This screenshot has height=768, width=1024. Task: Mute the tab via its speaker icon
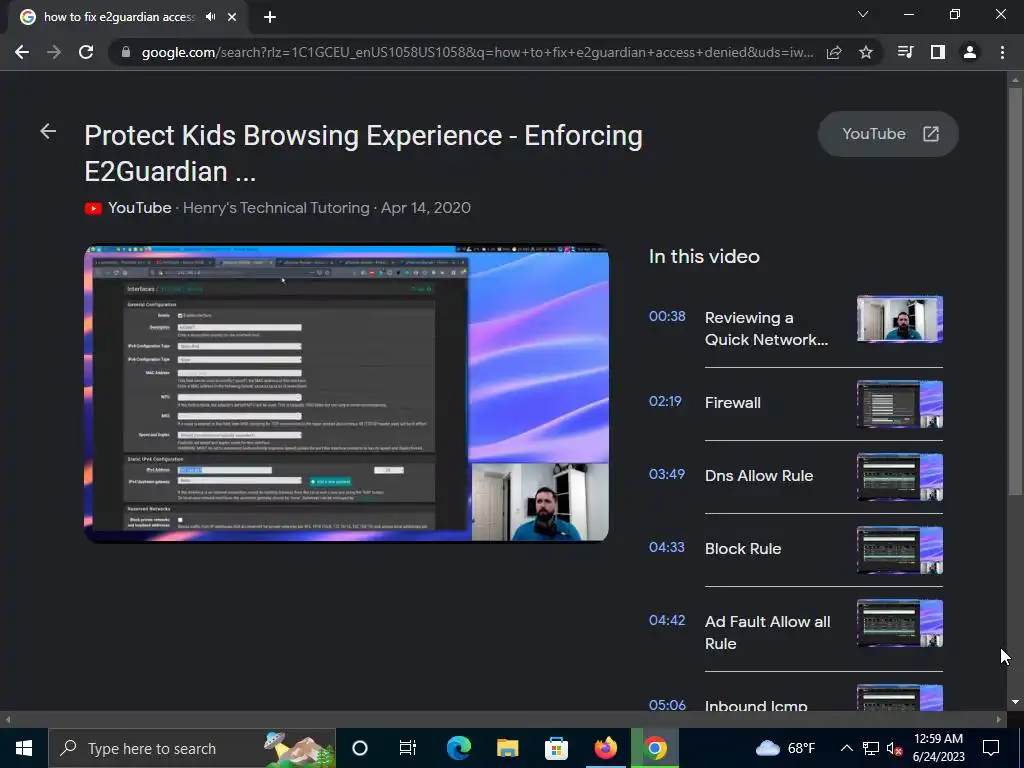pyautogui.click(x=210, y=17)
